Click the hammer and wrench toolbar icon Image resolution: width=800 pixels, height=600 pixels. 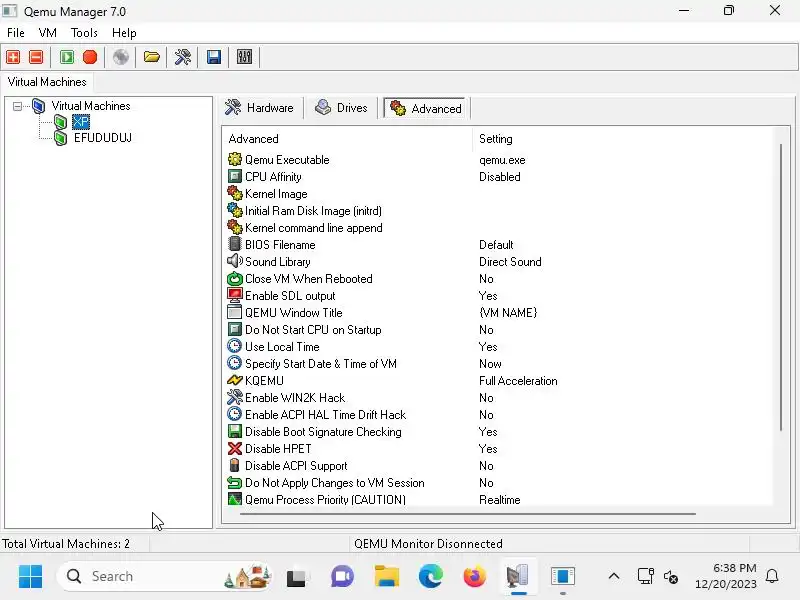click(183, 57)
